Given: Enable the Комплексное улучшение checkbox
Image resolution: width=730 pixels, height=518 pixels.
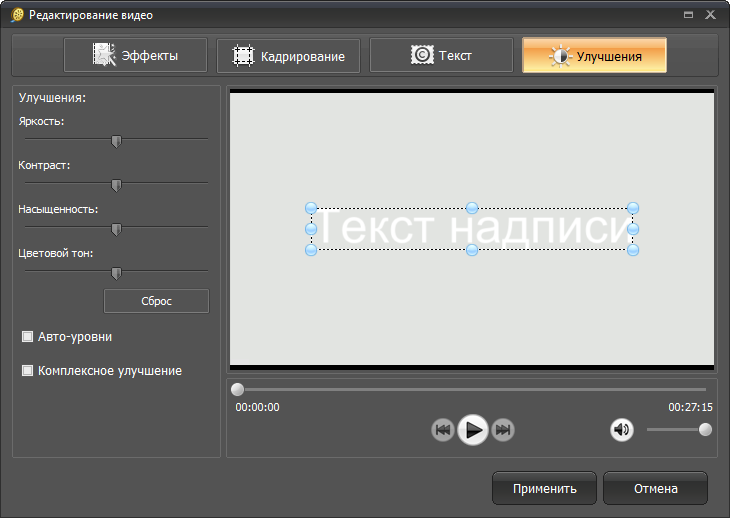Looking at the screenshot, I should [27, 370].
